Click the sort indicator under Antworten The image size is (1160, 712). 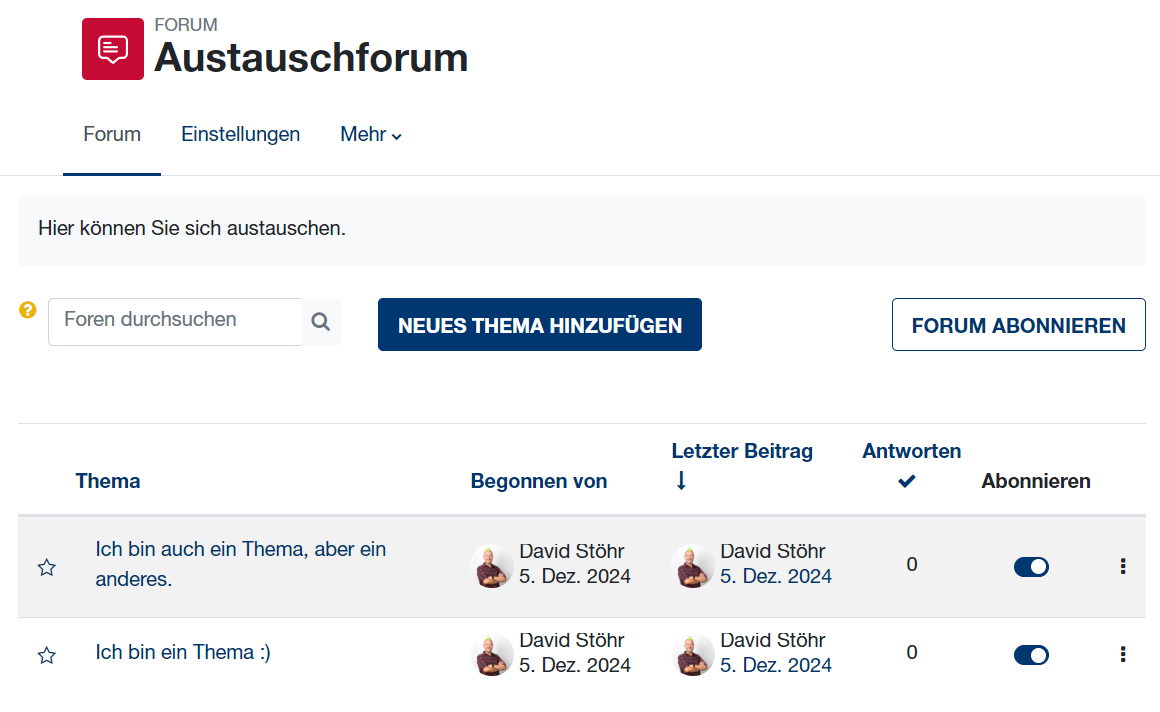[906, 481]
